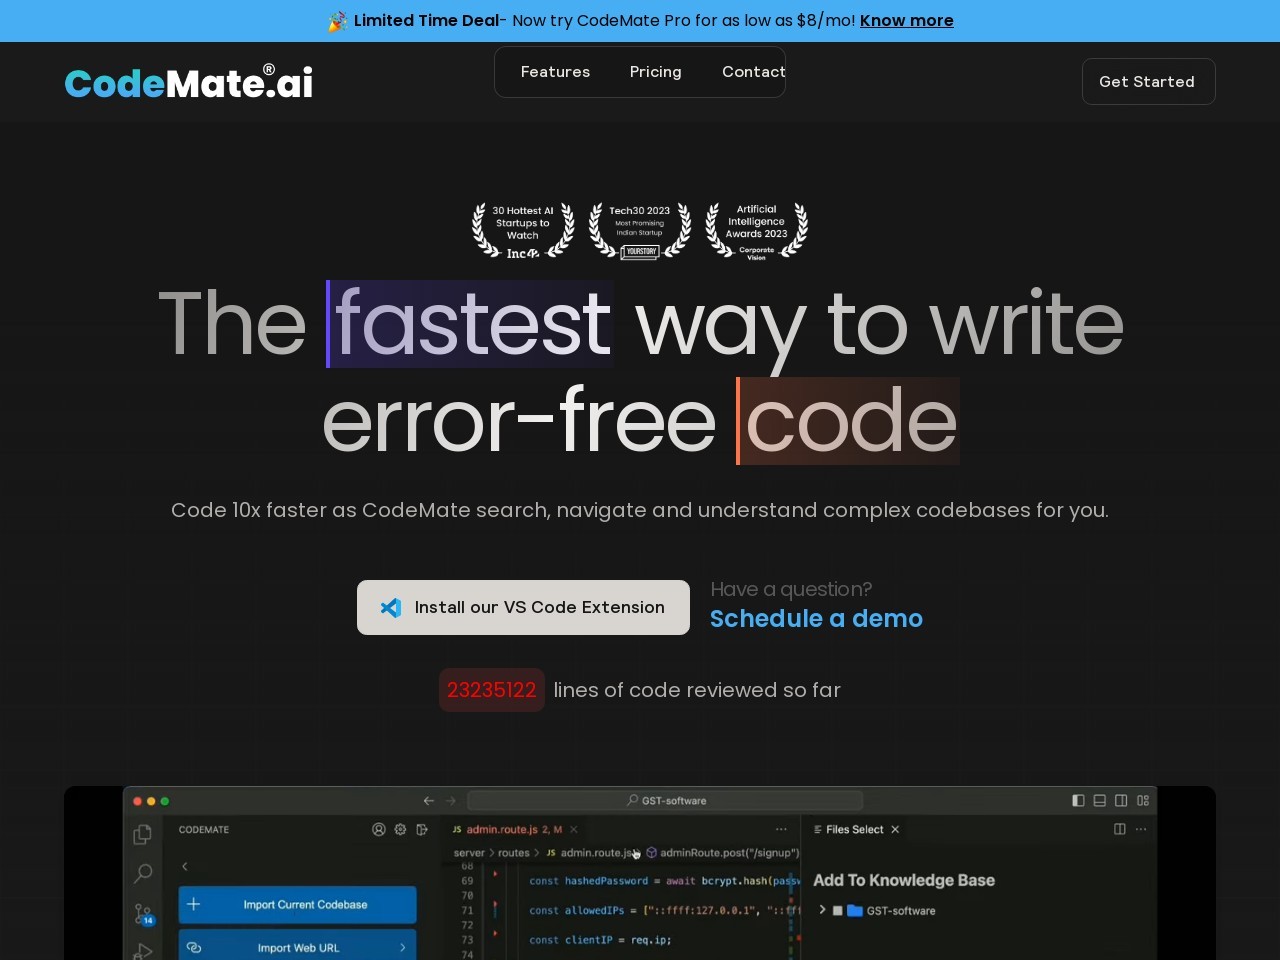Toggle the primary sidebar layout icon

(x=1078, y=800)
